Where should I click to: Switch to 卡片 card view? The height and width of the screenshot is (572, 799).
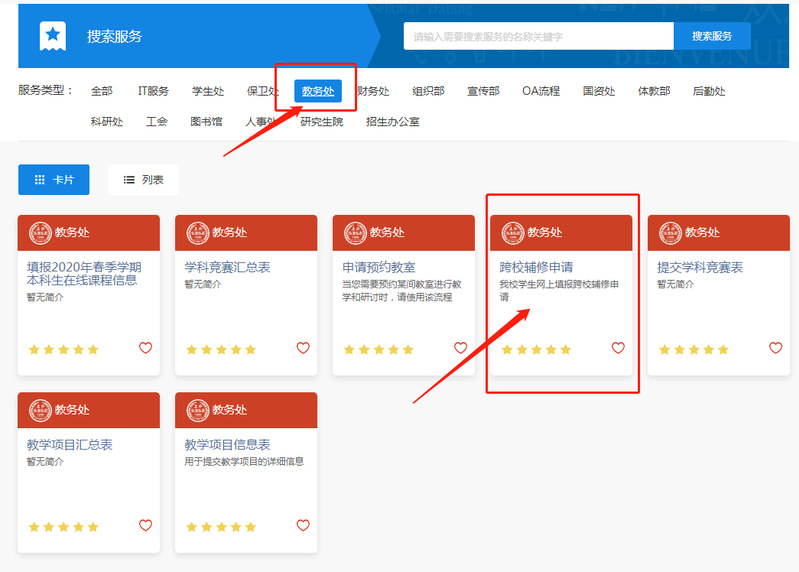(x=54, y=180)
